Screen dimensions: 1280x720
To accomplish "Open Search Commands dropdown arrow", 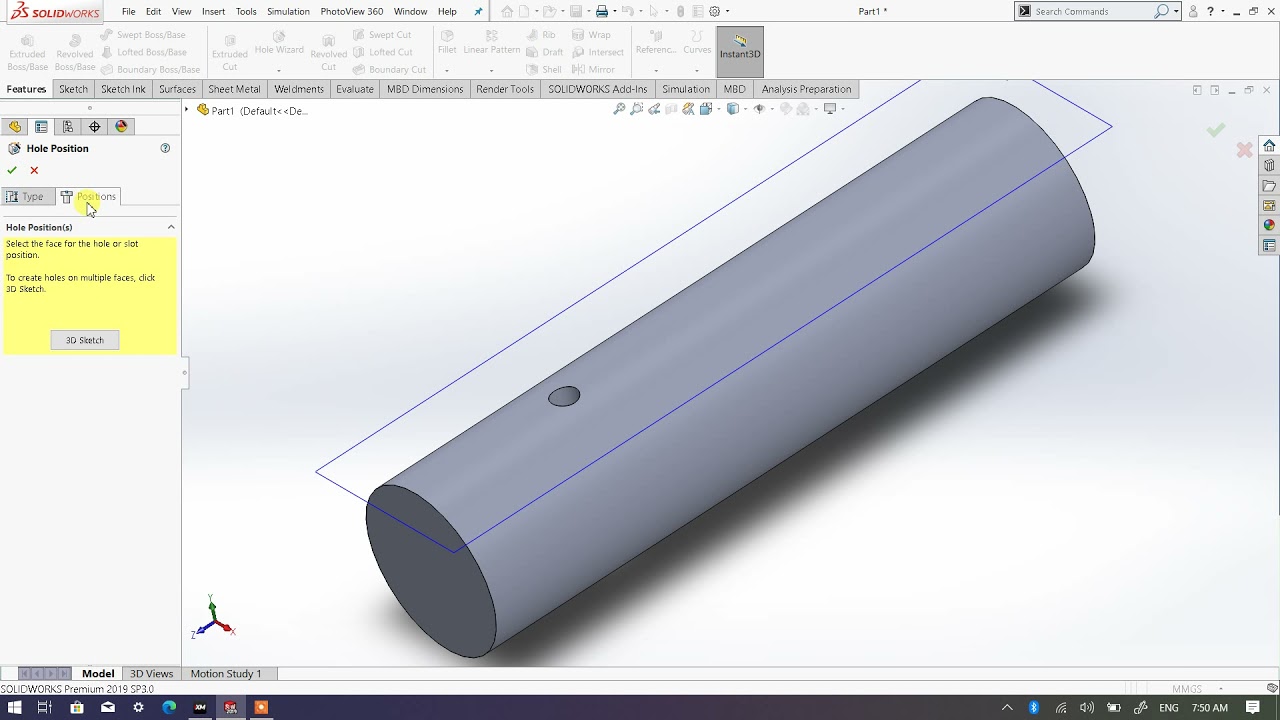I will [1176, 11].
